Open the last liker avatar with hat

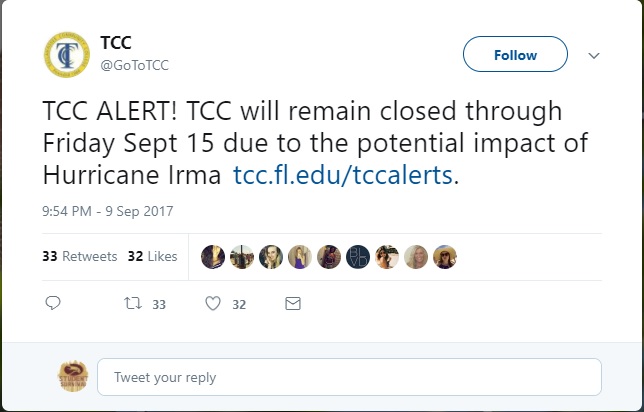pyautogui.click(x=445, y=257)
